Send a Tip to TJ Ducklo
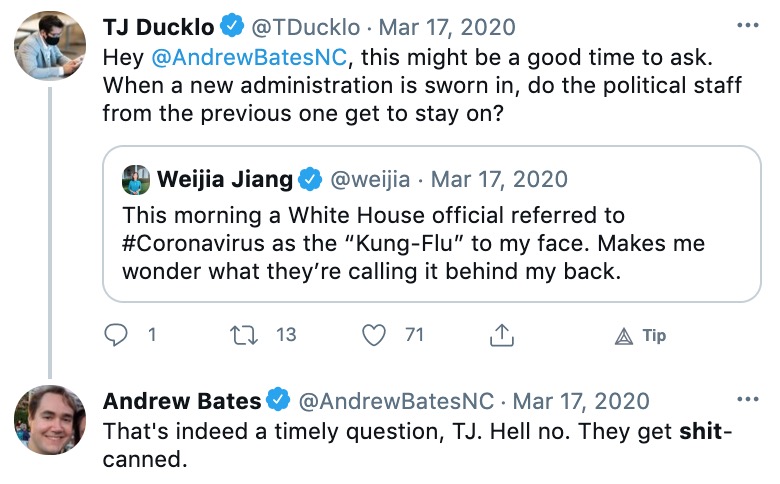 [x=641, y=336]
